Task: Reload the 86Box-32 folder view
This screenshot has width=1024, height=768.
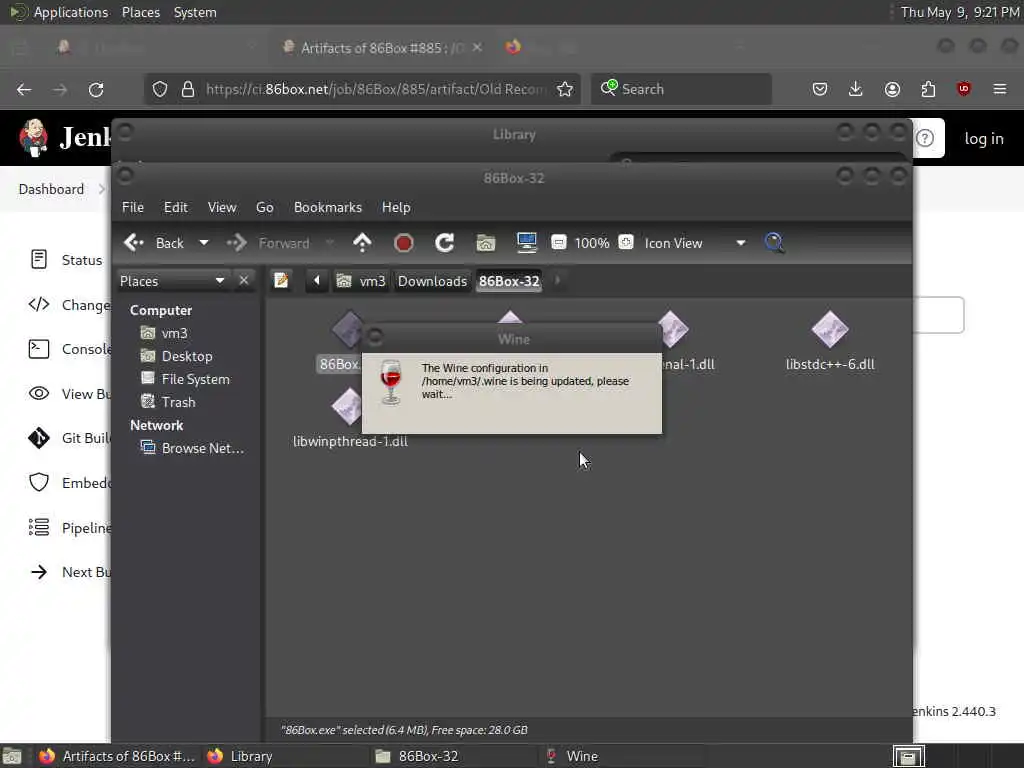Action: [x=445, y=243]
